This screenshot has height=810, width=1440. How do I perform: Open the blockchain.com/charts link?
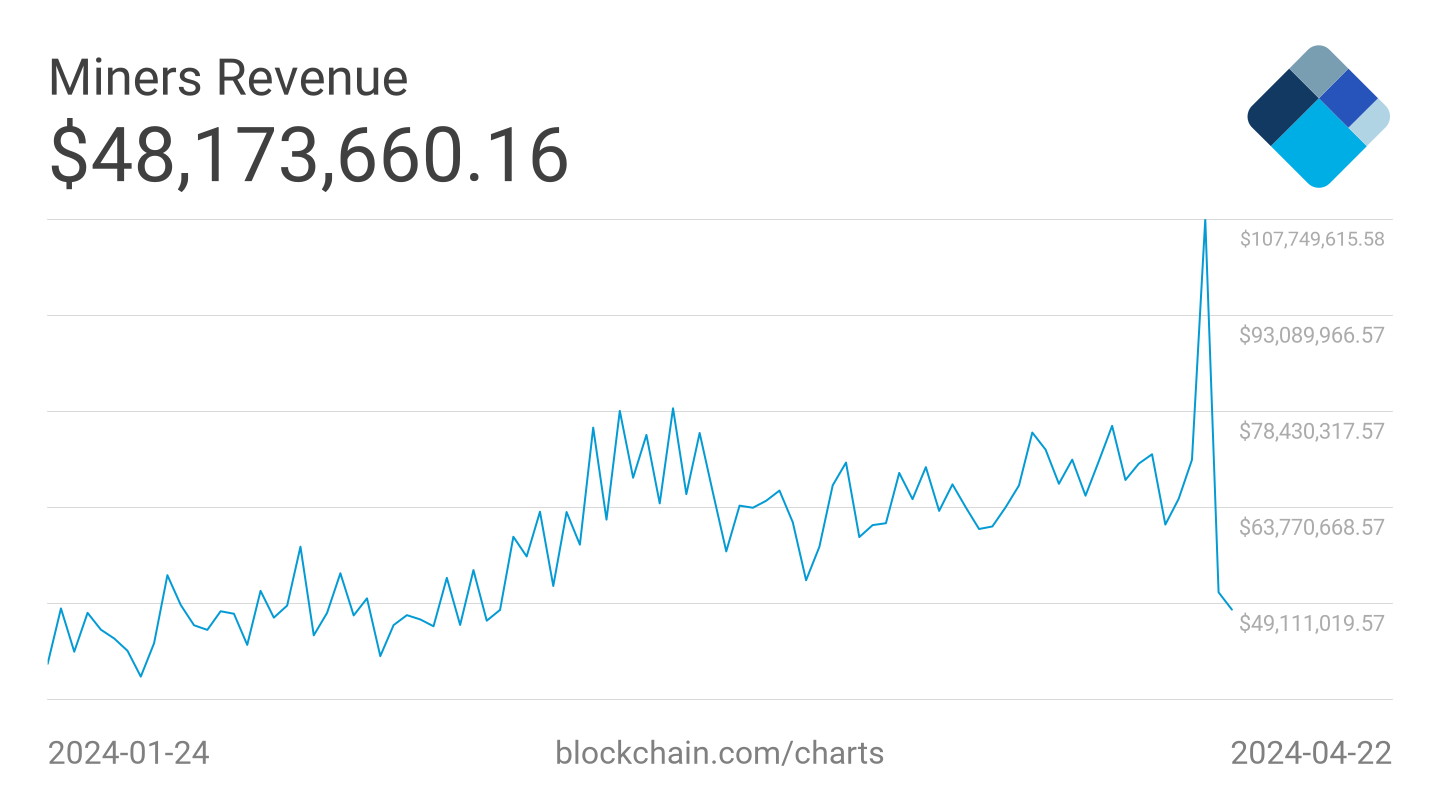click(719, 752)
